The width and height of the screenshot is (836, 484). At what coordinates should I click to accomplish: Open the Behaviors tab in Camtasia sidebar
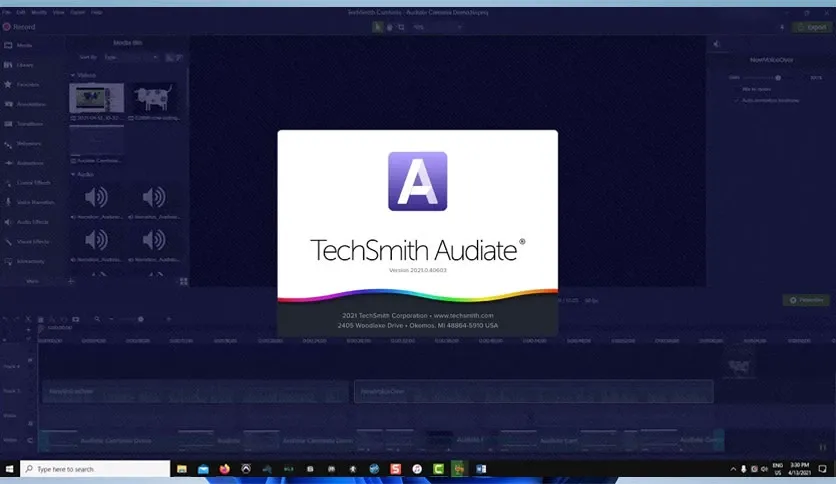click(x=23, y=143)
